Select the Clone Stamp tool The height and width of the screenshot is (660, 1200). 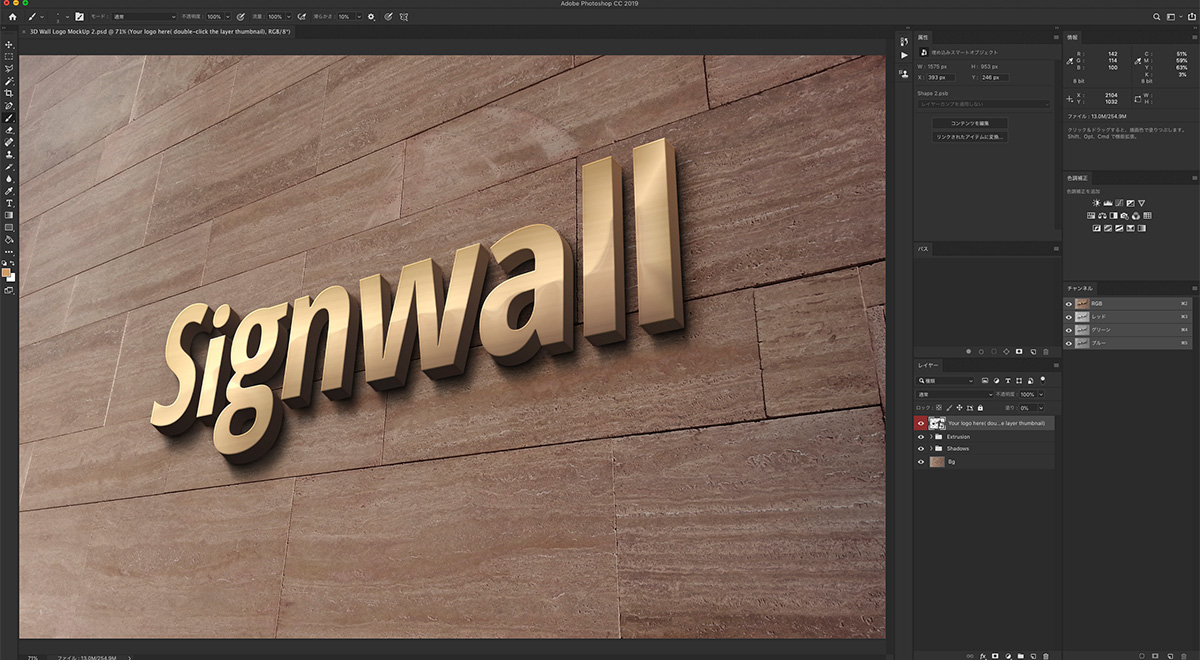[x=9, y=154]
